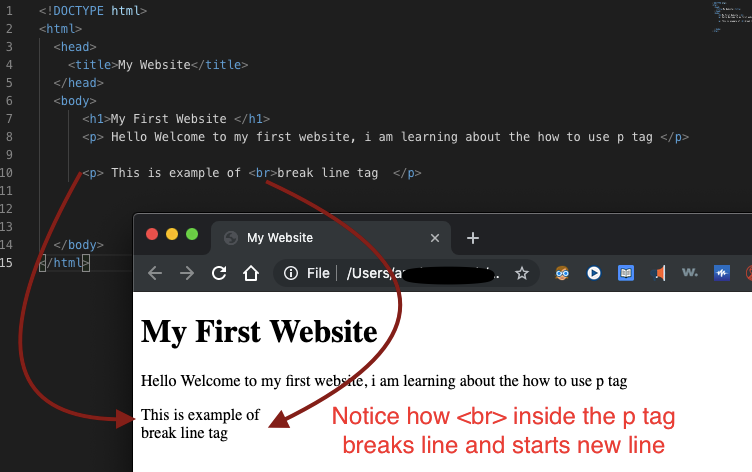Select the My Website browser tab
752x472 pixels.
[x=330, y=238]
